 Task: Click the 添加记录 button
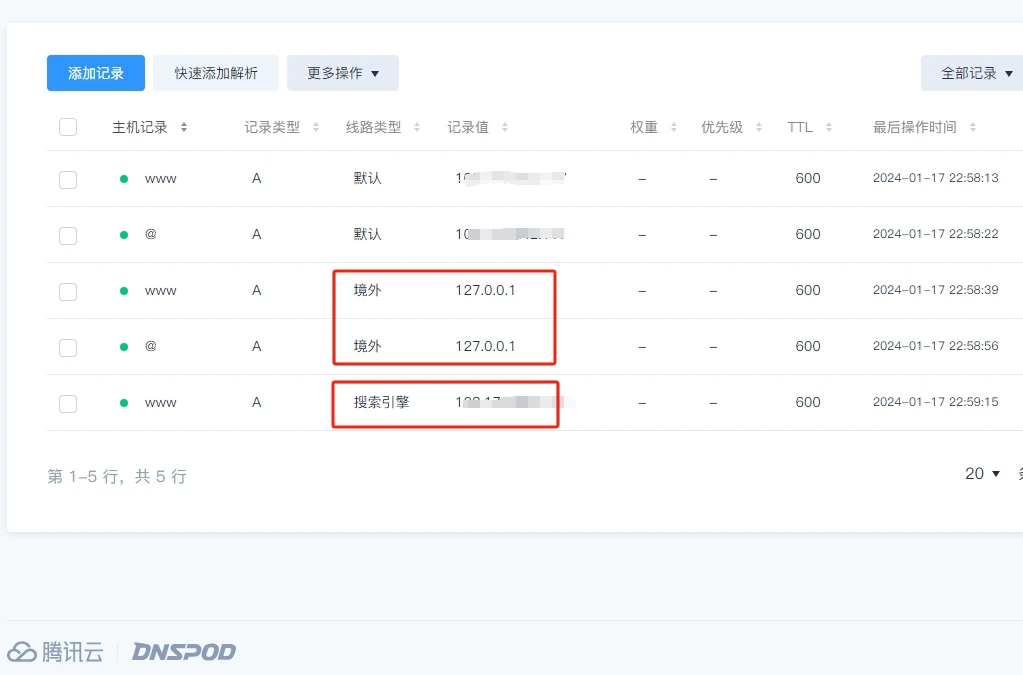point(96,73)
